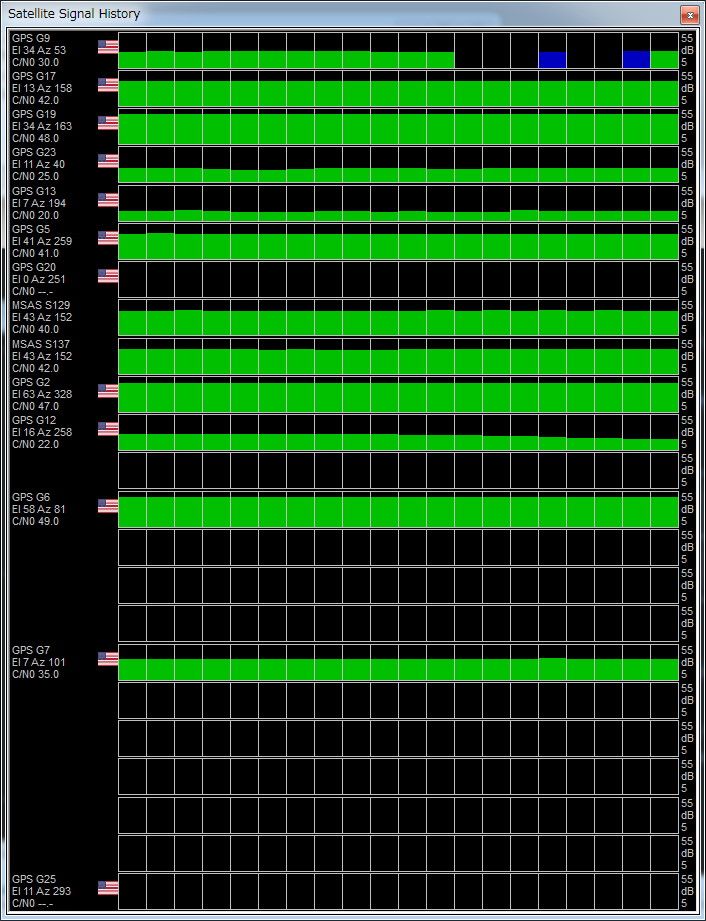Close the Satellite Signal History window
The image size is (706, 921).
(x=690, y=14)
